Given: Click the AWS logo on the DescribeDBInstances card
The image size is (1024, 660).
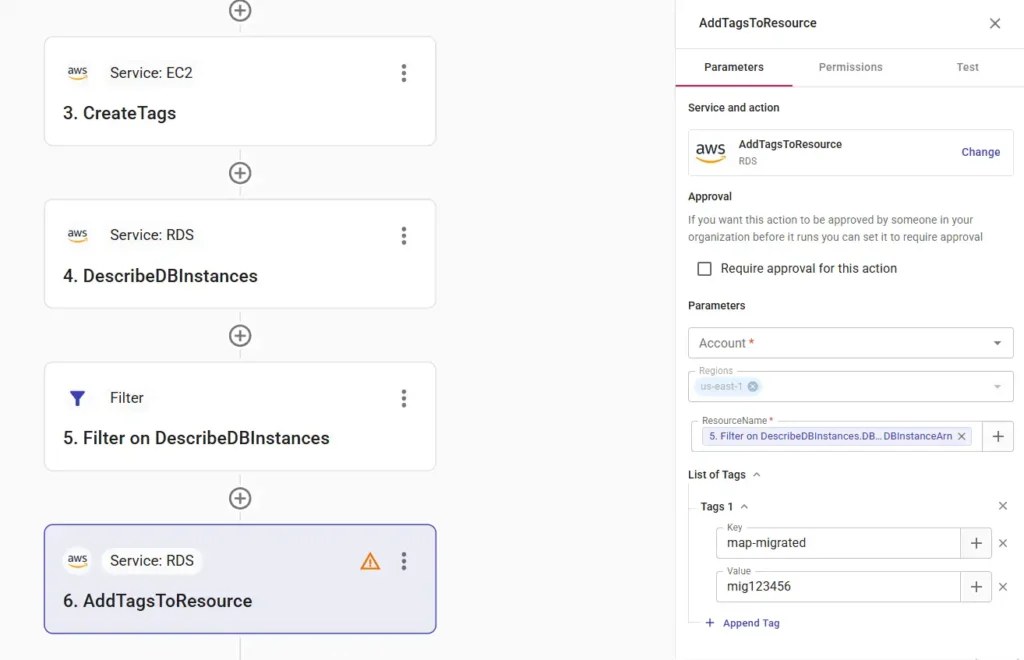Looking at the screenshot, I should 78,235.
